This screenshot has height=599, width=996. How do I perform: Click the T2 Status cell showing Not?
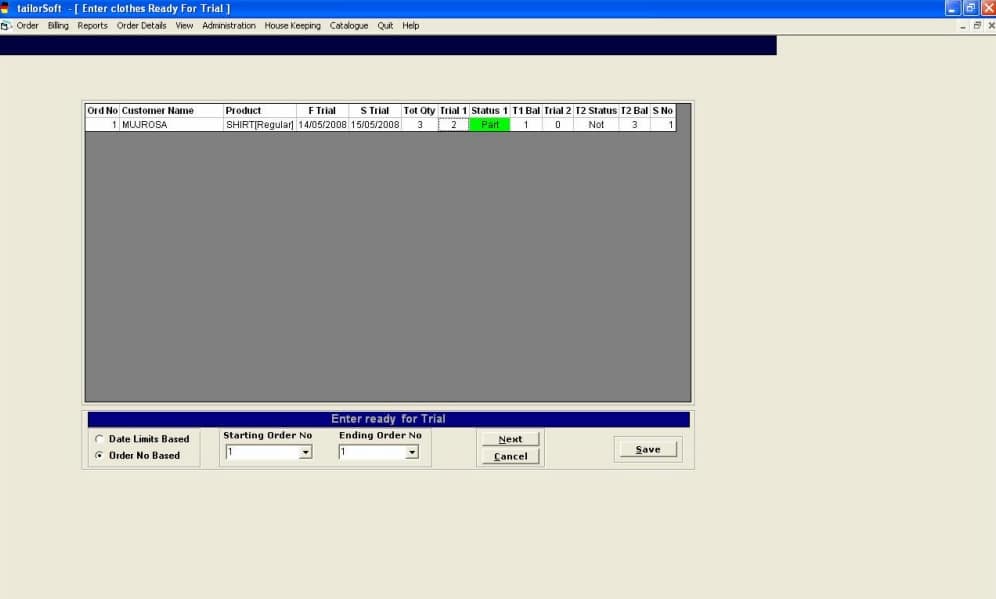(596, 125)
